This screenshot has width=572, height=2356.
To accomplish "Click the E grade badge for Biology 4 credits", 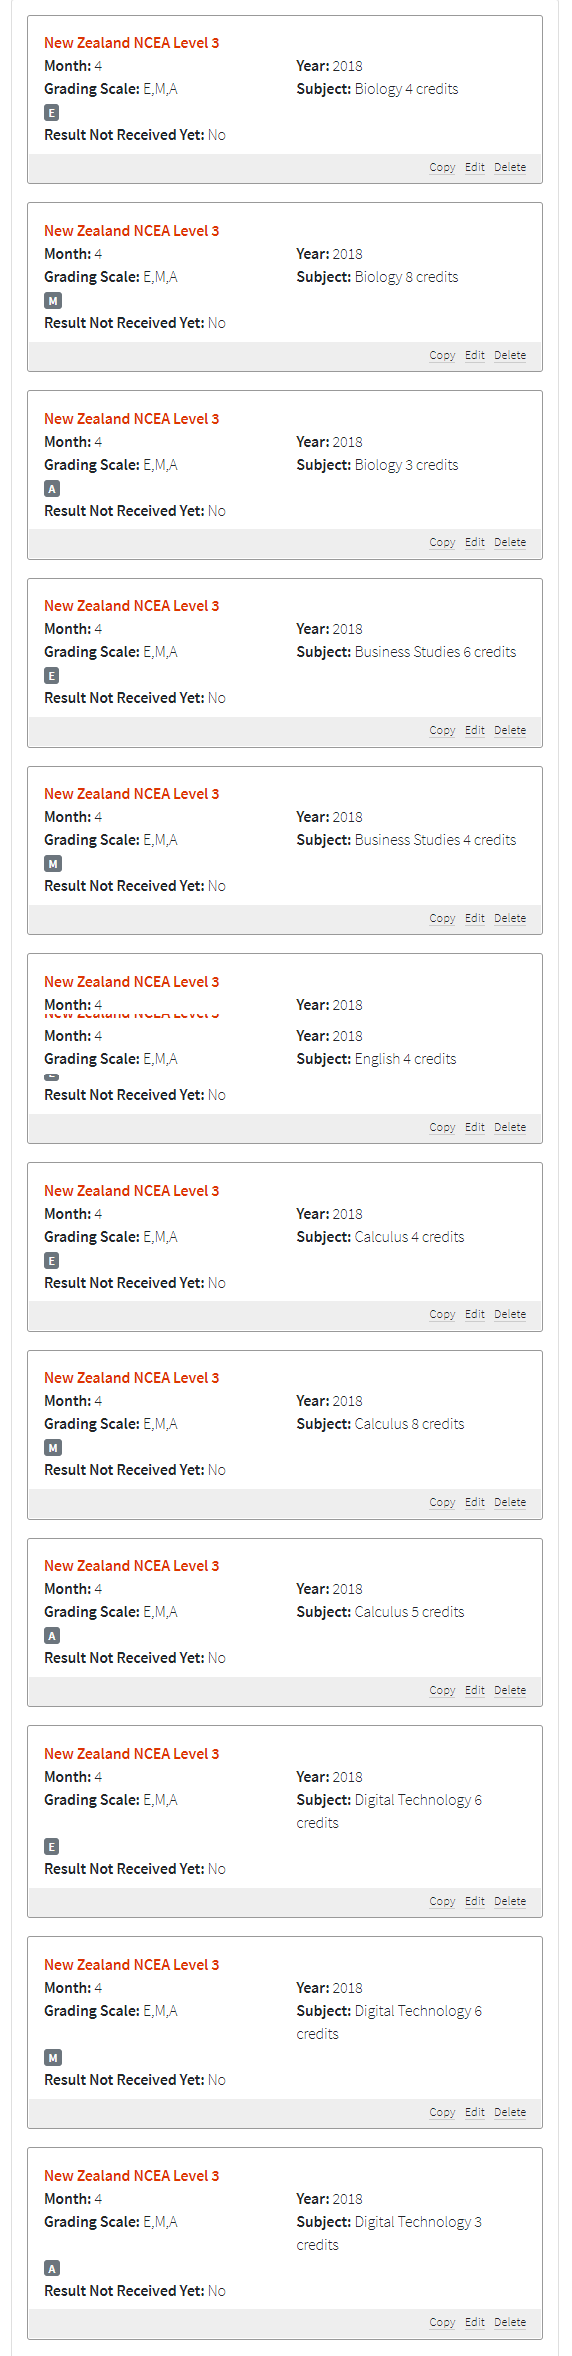I will coord(52,113).
